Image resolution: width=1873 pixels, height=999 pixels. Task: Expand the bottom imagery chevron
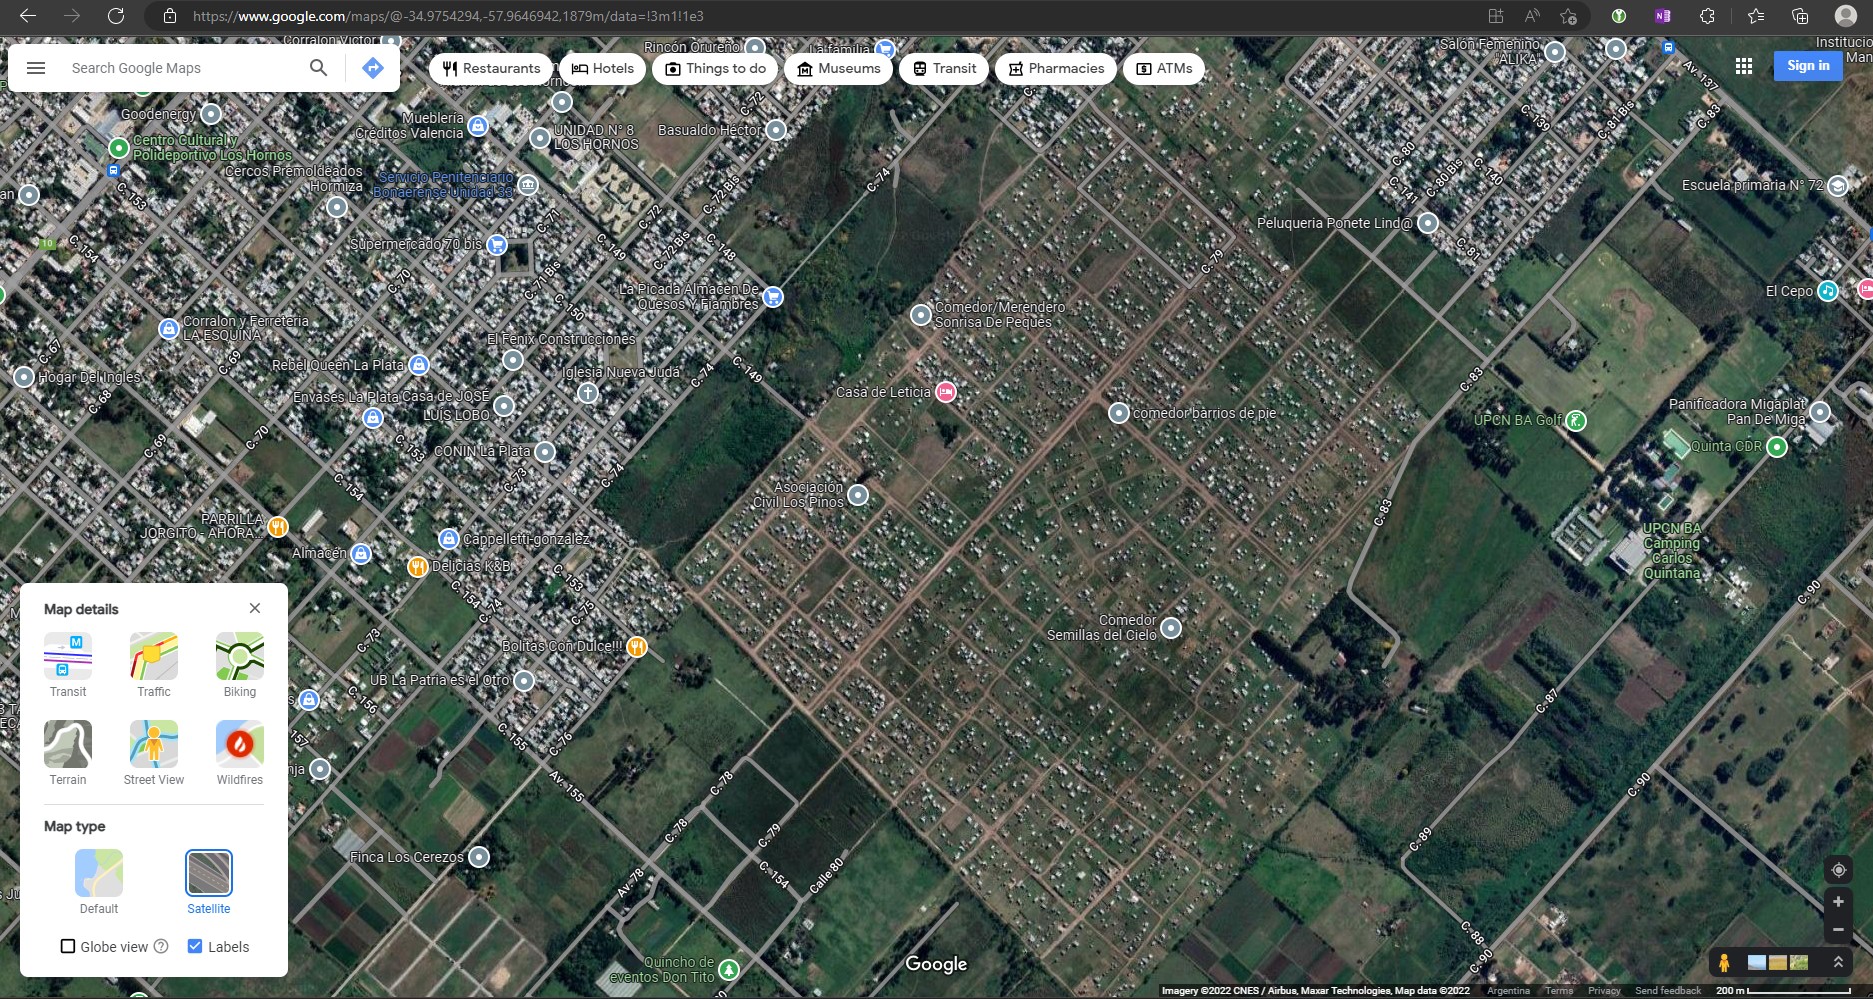point(1838,962)
